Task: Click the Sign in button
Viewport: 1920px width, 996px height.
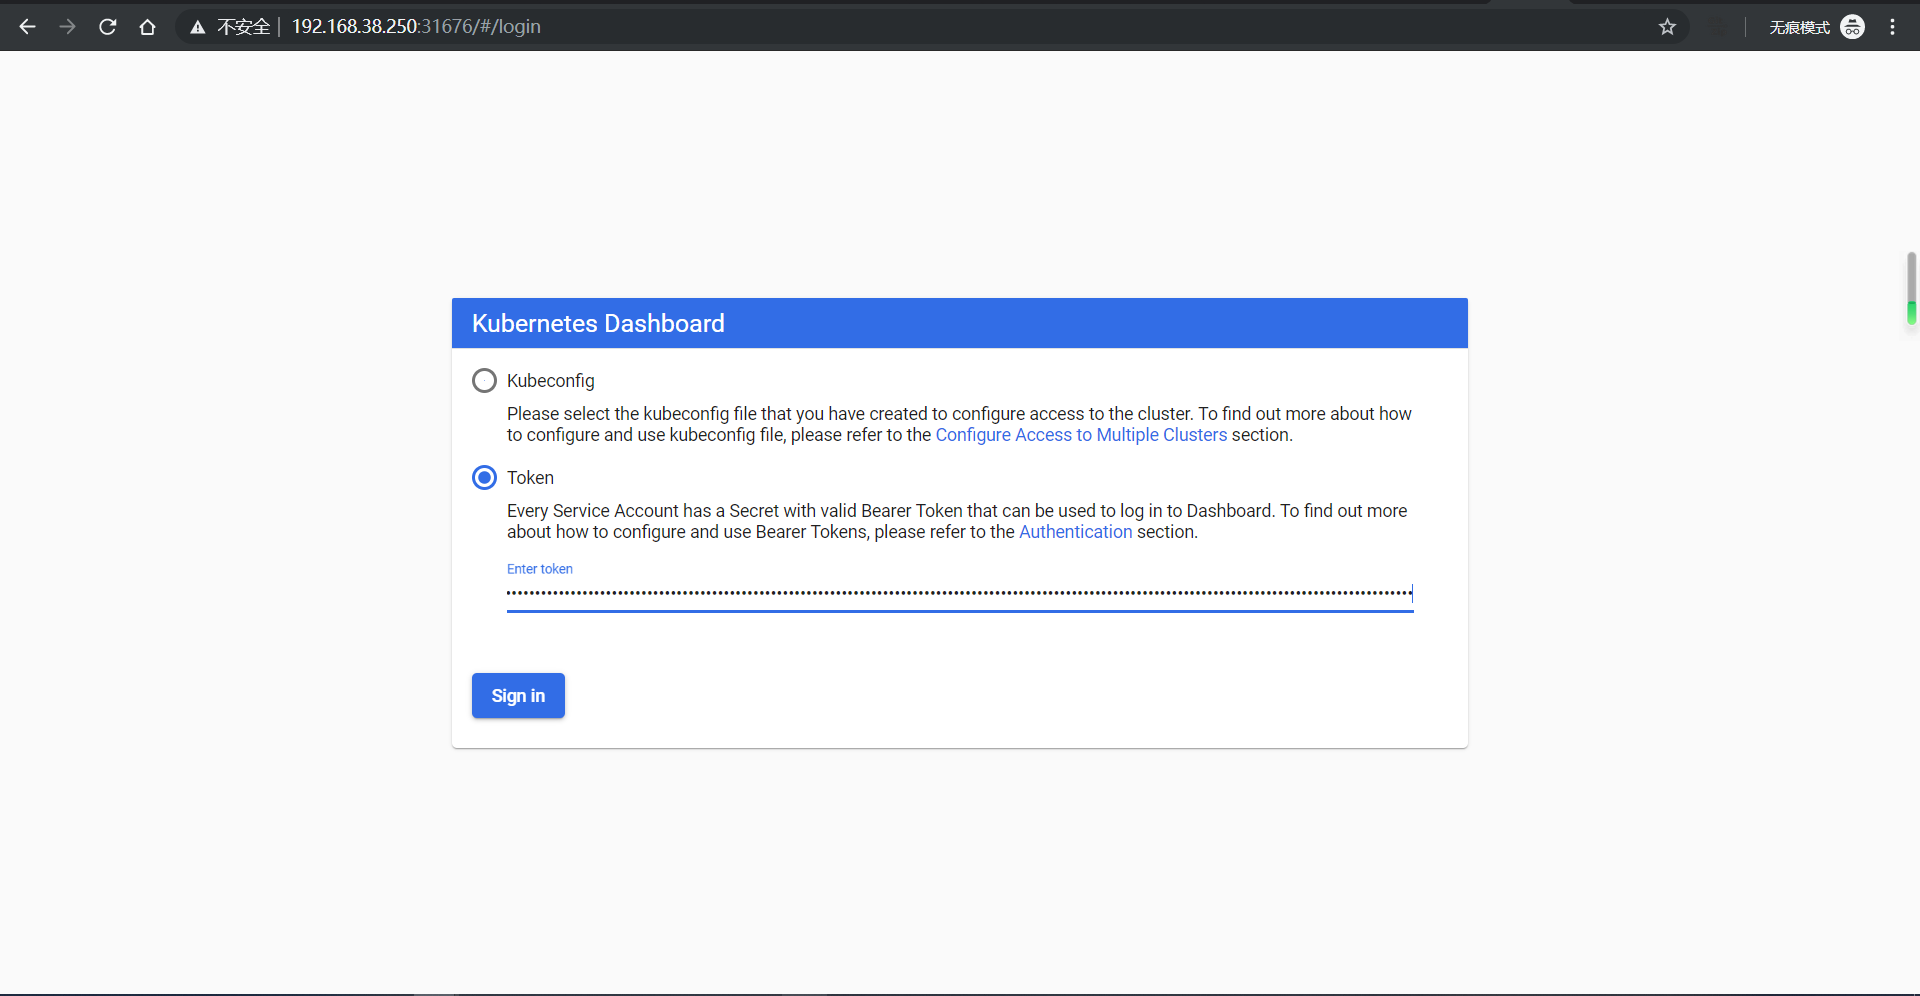Action: [518, 696]
